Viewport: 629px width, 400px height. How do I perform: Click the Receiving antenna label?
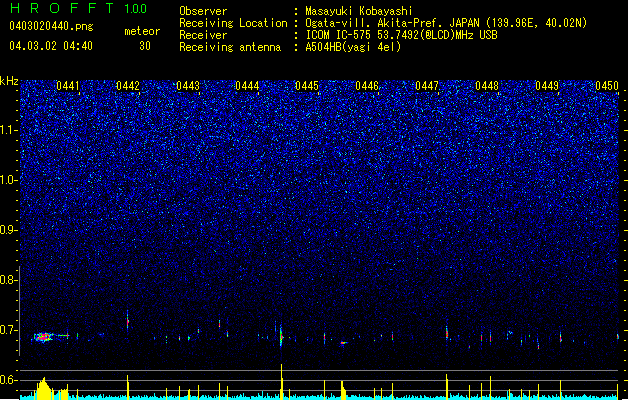[230, 47]
